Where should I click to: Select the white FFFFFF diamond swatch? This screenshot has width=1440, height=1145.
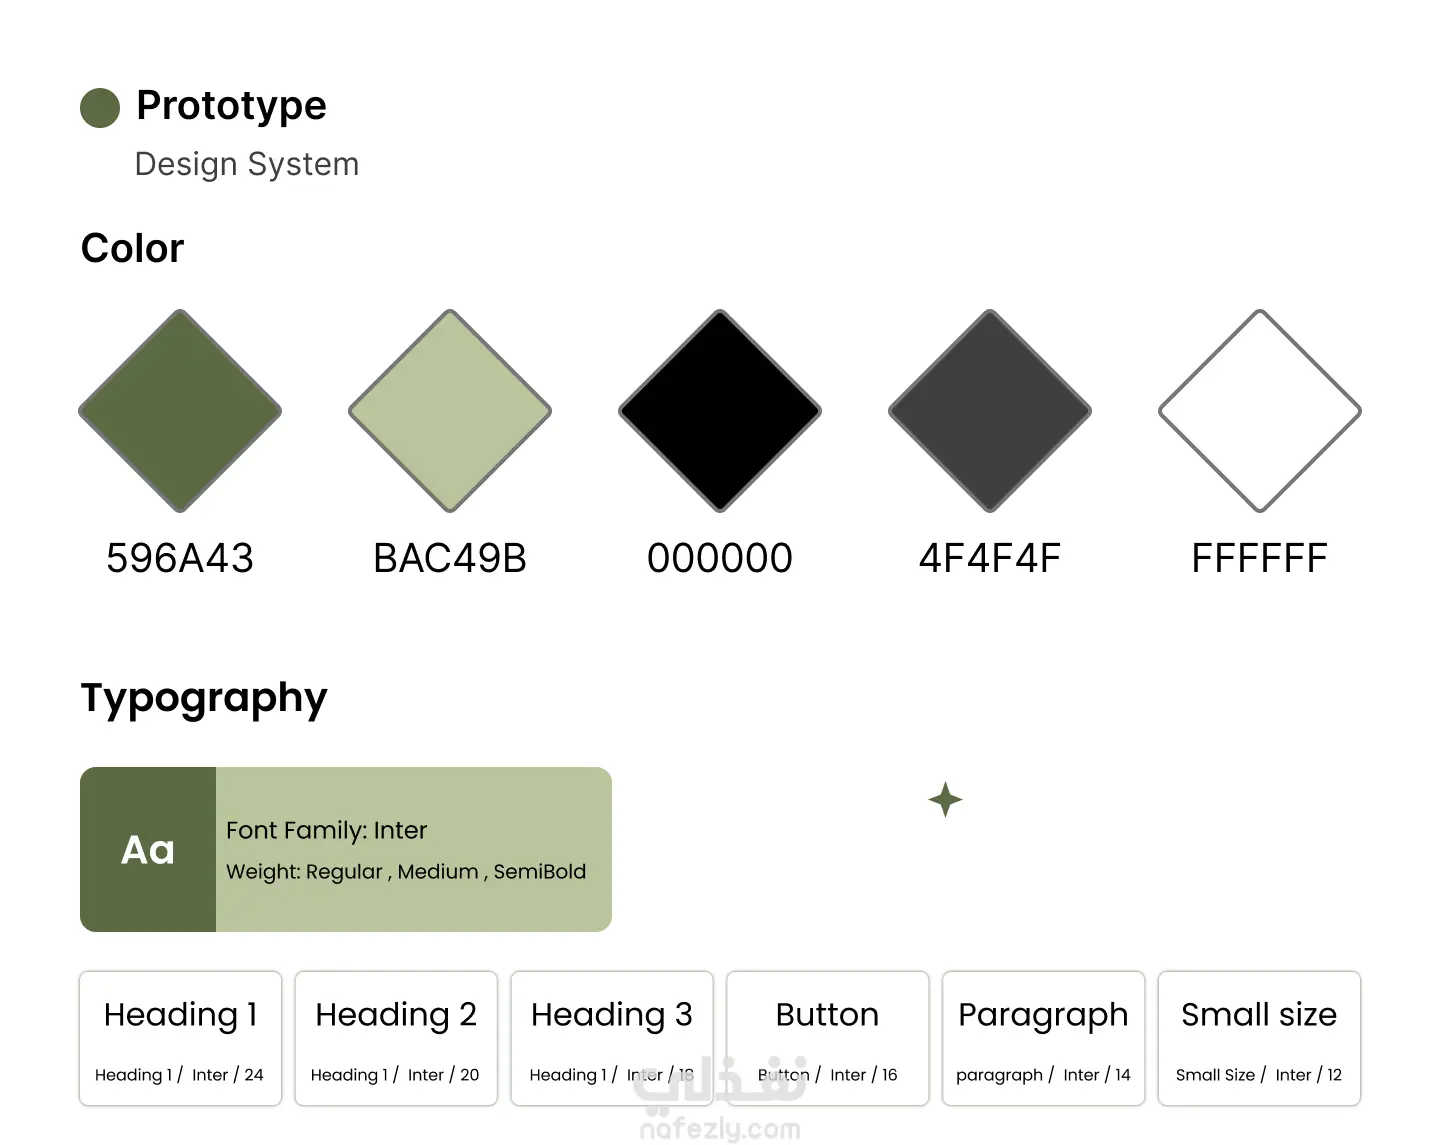click(1260, 411)
